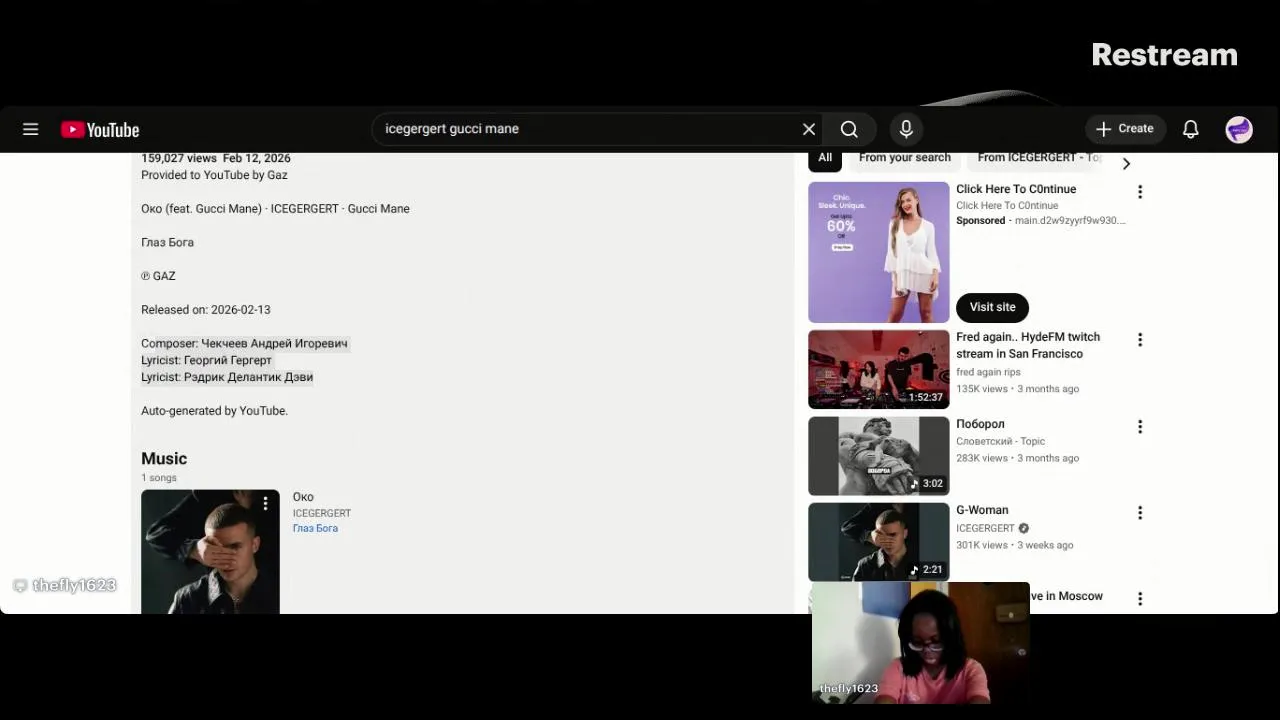Open the account avatar menu
Viewport: 1280px width, 720px height.
(x=1239, y=129)
